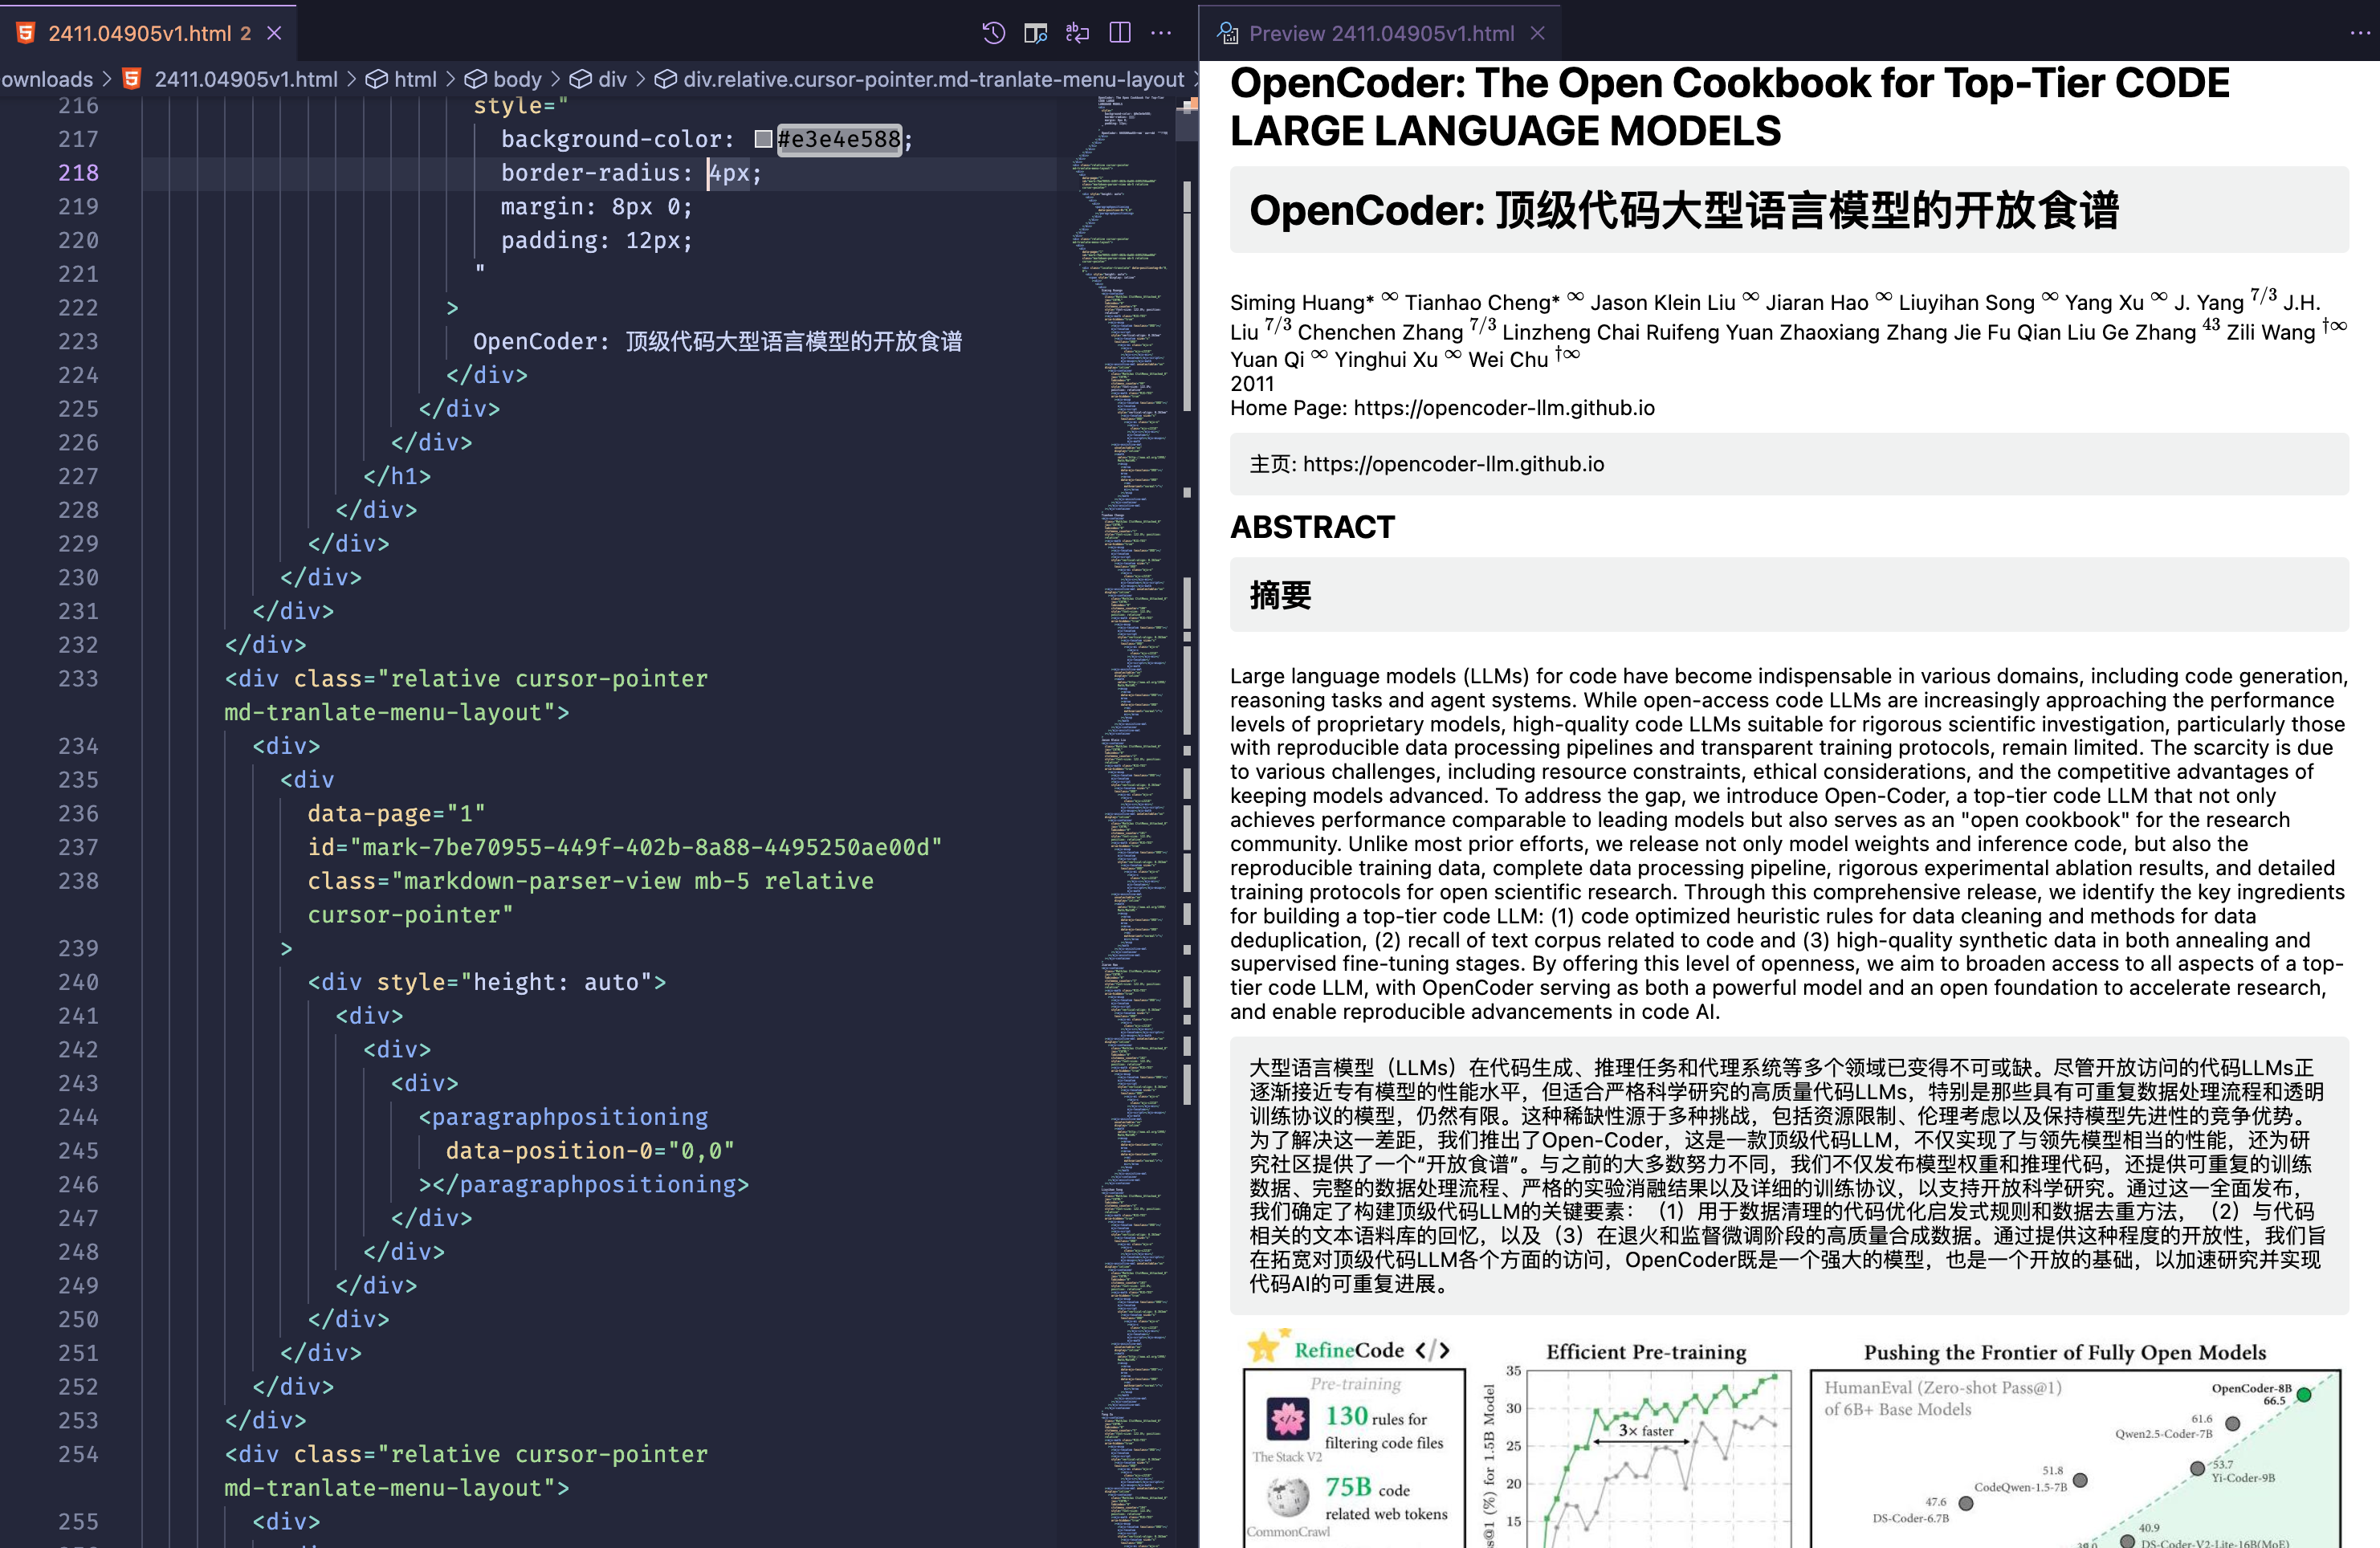
Task: Click the English abstract paragraph
Action: [x=1788, y=844]
